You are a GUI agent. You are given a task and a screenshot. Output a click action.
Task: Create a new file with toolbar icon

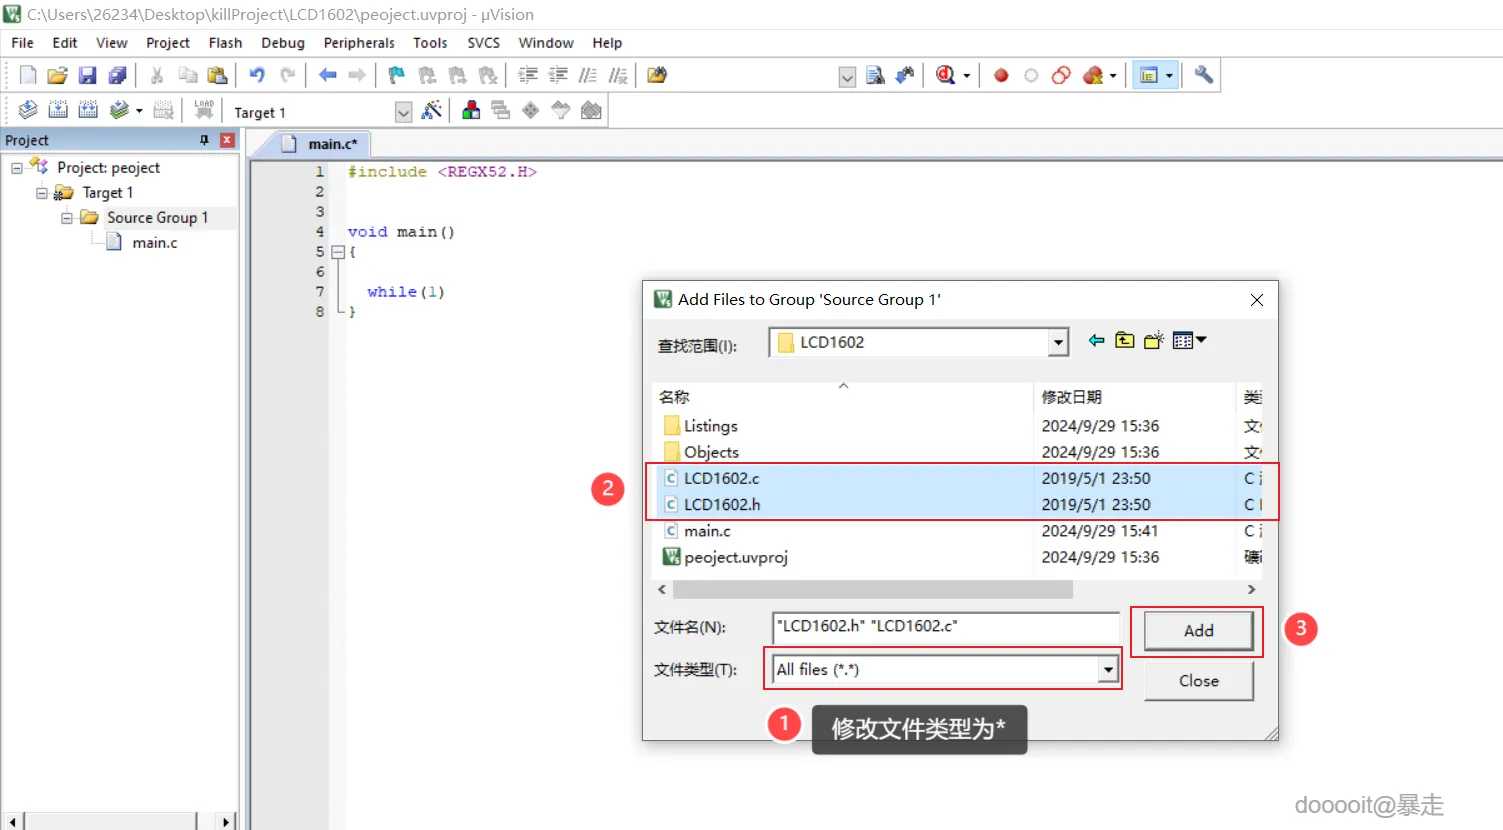coord(28,75)
